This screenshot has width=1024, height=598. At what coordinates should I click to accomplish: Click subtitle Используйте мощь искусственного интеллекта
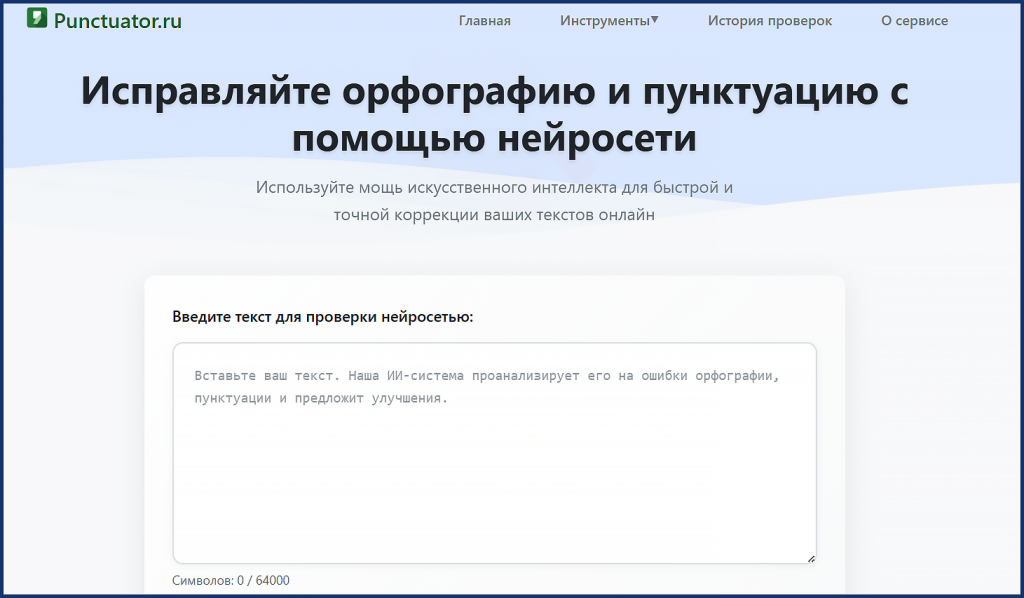[494, 200]
